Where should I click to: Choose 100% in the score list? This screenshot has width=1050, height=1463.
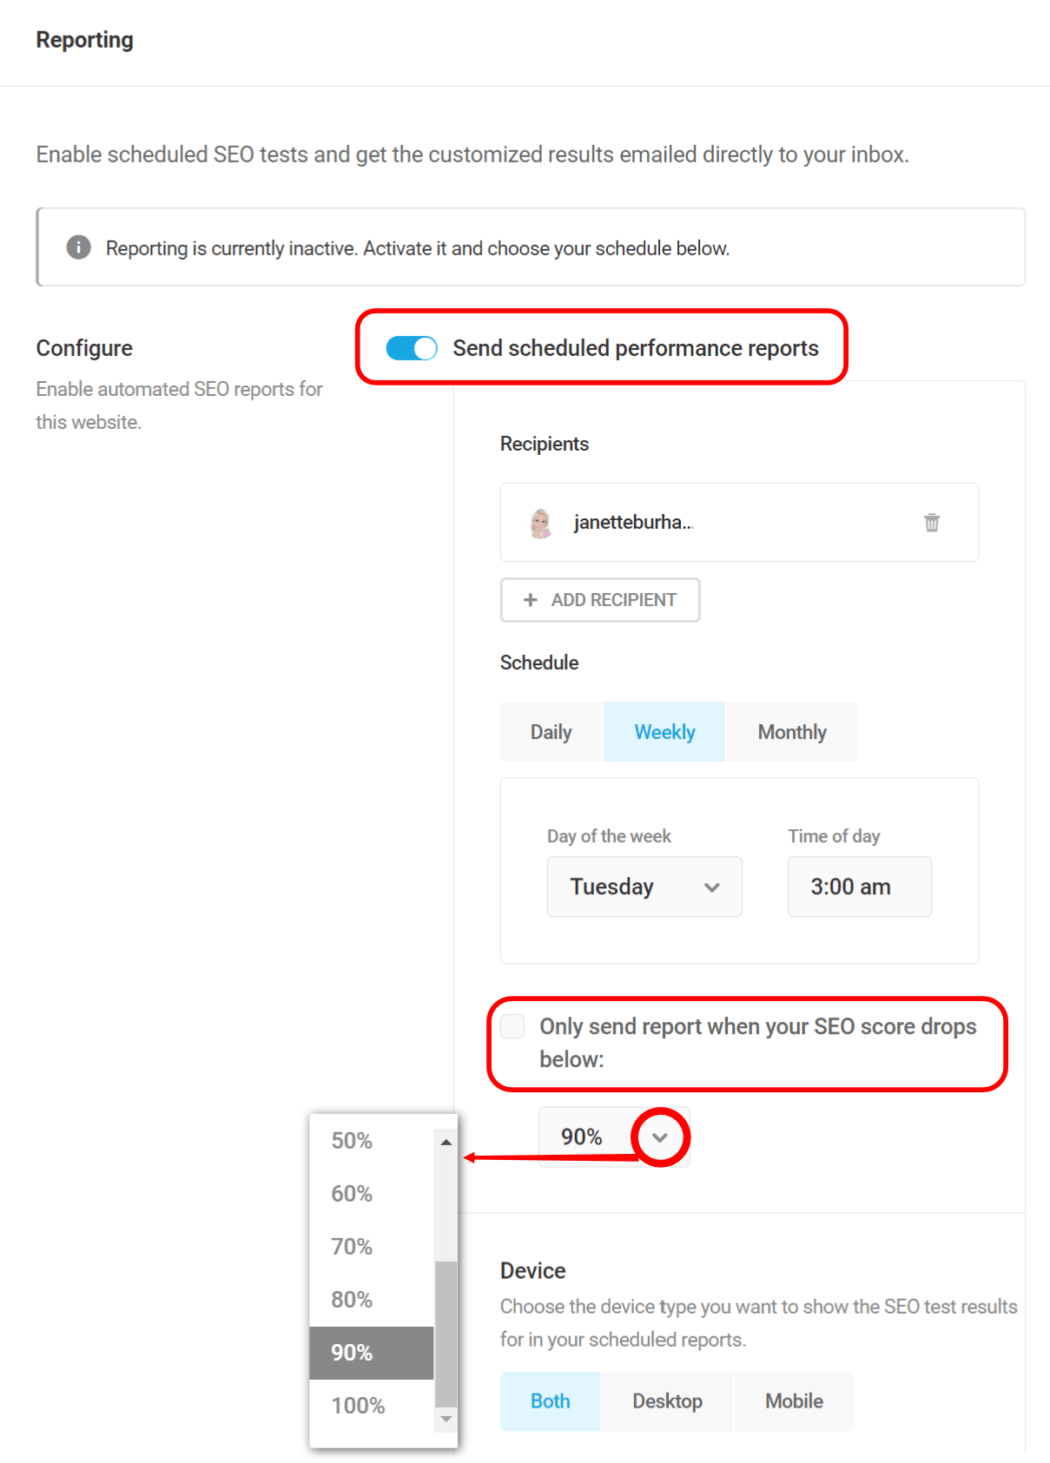point(358,1406)
